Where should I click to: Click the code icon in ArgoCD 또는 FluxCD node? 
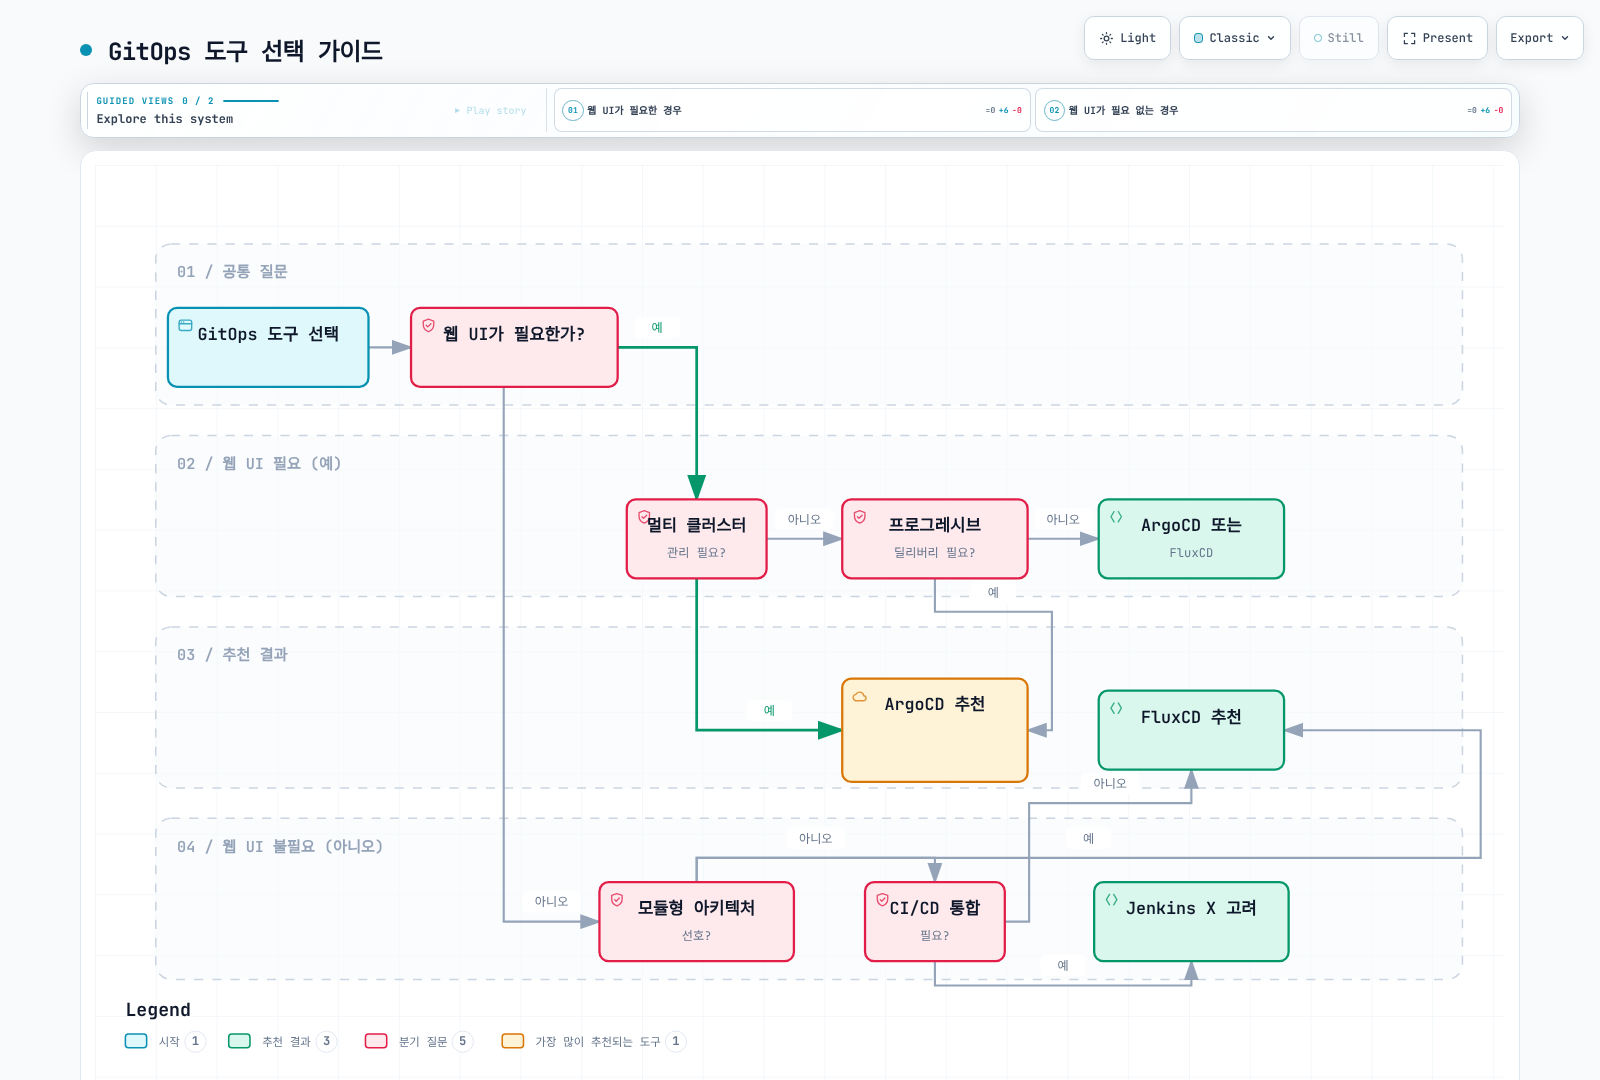[1116, 517]
